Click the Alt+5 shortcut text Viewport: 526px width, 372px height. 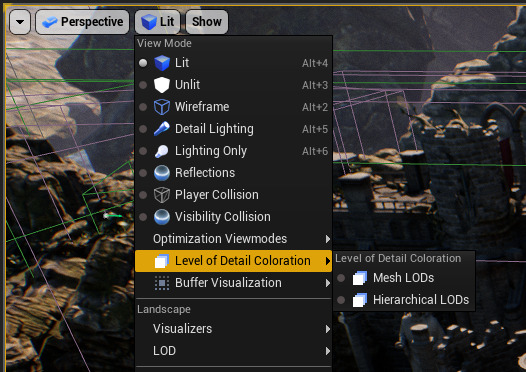(315, 129)
